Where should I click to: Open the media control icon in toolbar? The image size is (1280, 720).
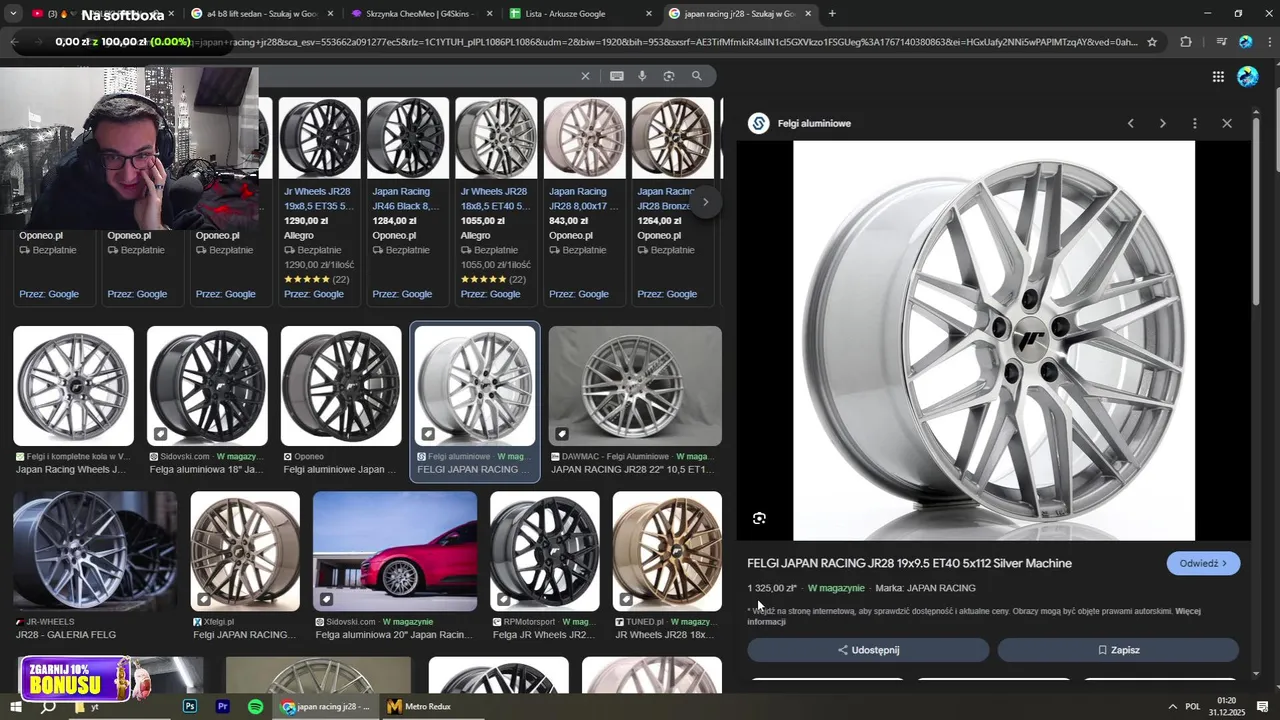[x=1221, y=42]
